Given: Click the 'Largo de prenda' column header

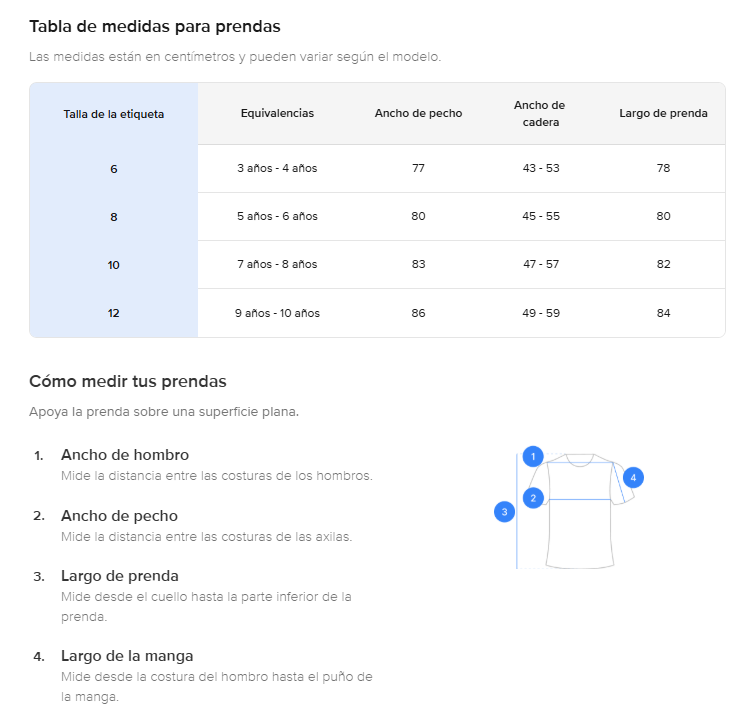Looking at the screenshot, I should coord(663,113).
